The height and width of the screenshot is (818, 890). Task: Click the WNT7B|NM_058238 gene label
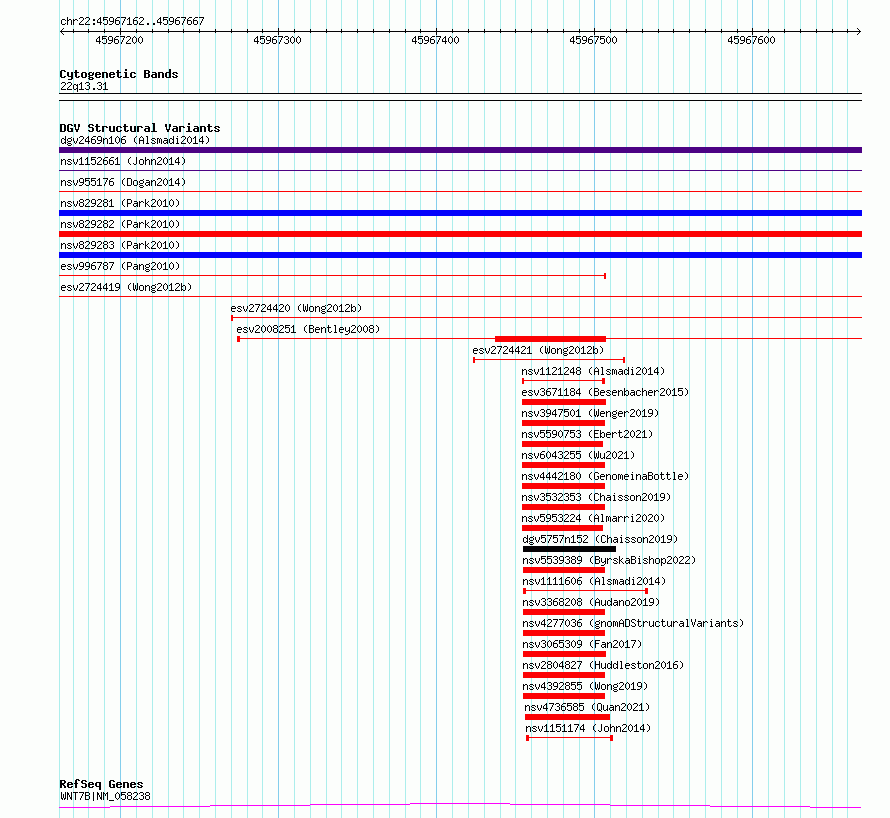coord(105,796)
